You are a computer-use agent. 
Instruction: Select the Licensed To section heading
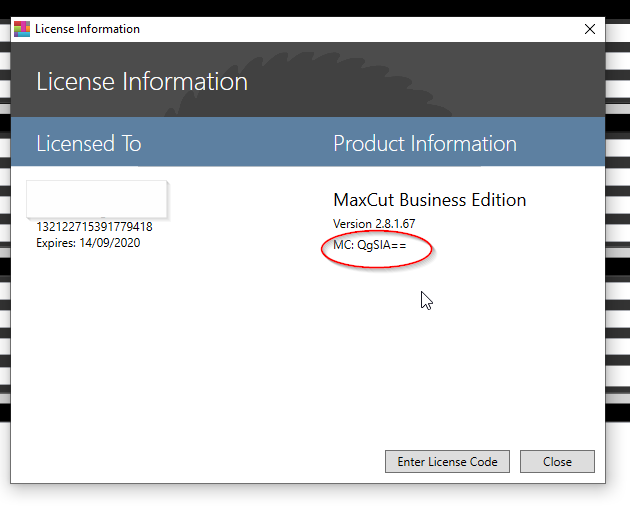tap(88, 143)
